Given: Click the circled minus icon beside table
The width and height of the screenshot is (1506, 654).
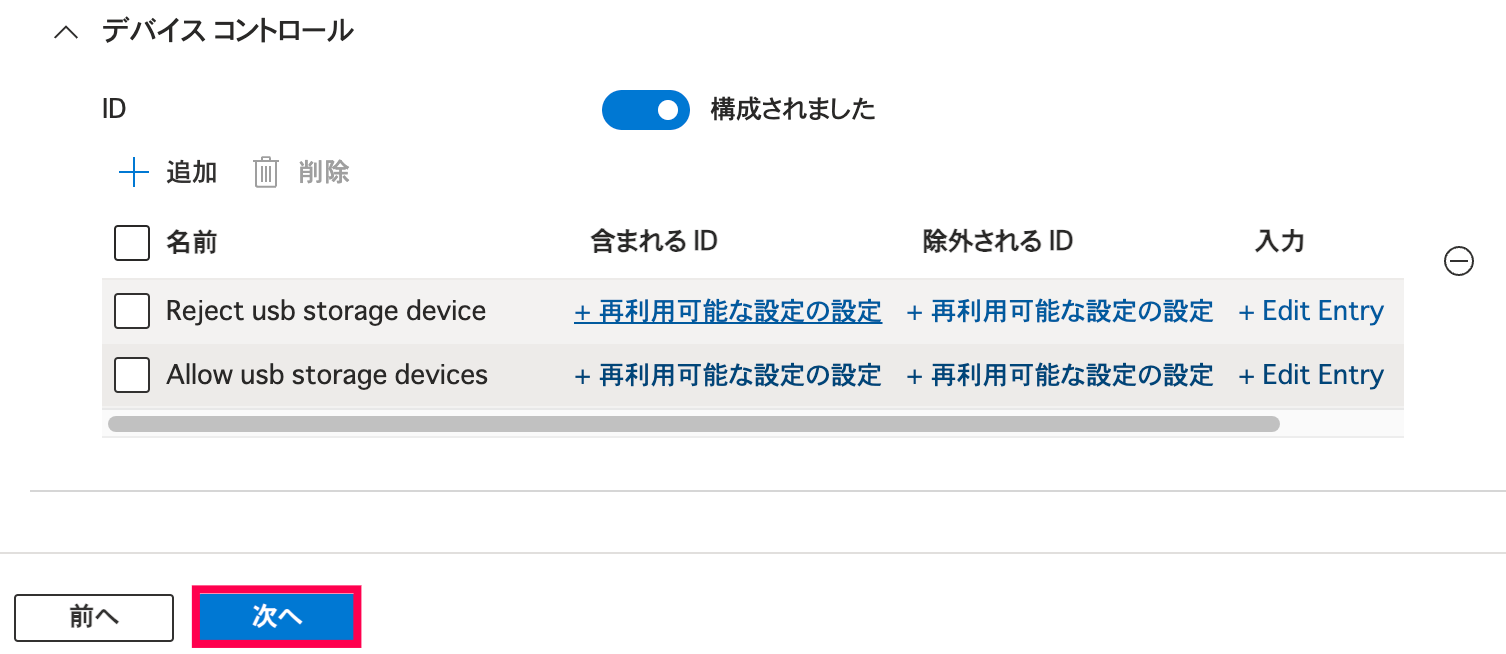Looking at the screenshot, I should pos(1459,261).
